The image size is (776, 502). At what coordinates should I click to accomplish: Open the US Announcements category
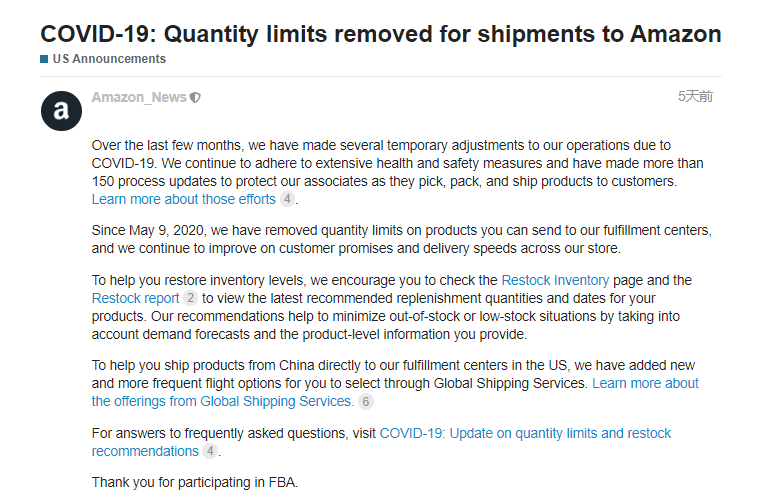click(x=109, y=59)
